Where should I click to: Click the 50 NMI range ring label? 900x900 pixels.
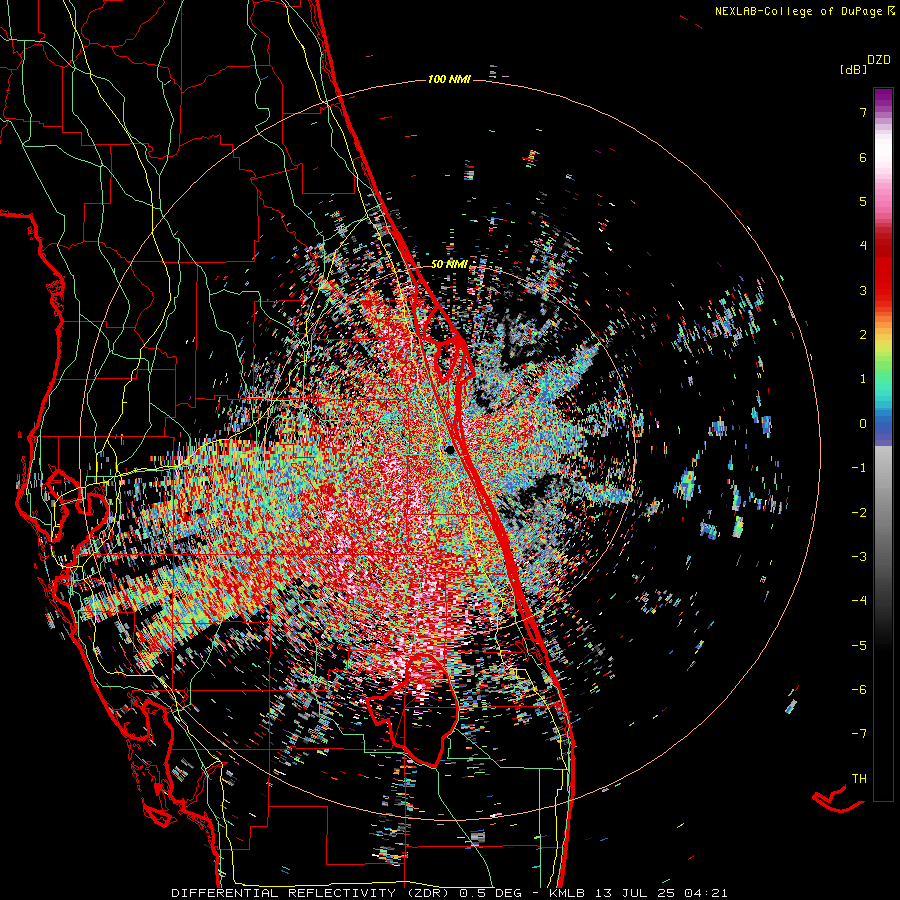pyautogui.click(x=449, y=264)
